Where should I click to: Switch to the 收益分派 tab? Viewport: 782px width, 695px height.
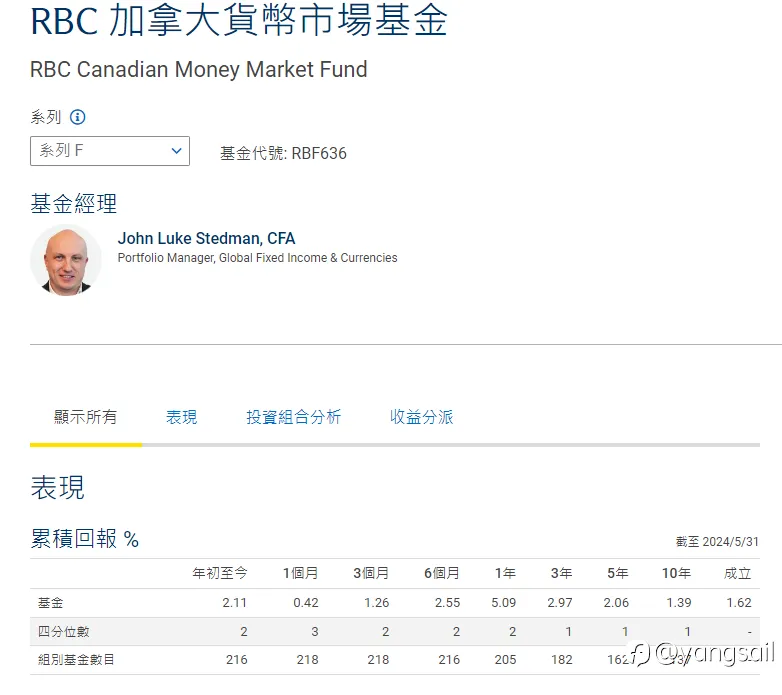point(421,417)
